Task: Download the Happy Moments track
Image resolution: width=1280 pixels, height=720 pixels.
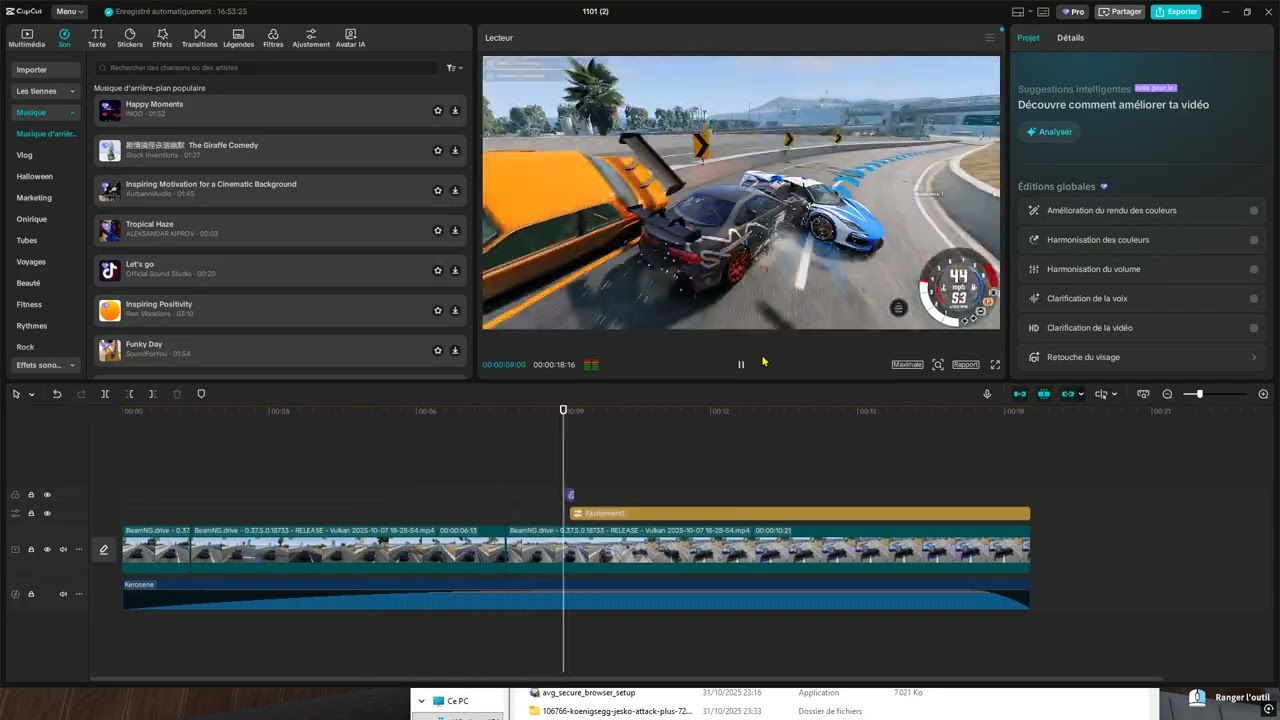Action: (455, 111)
